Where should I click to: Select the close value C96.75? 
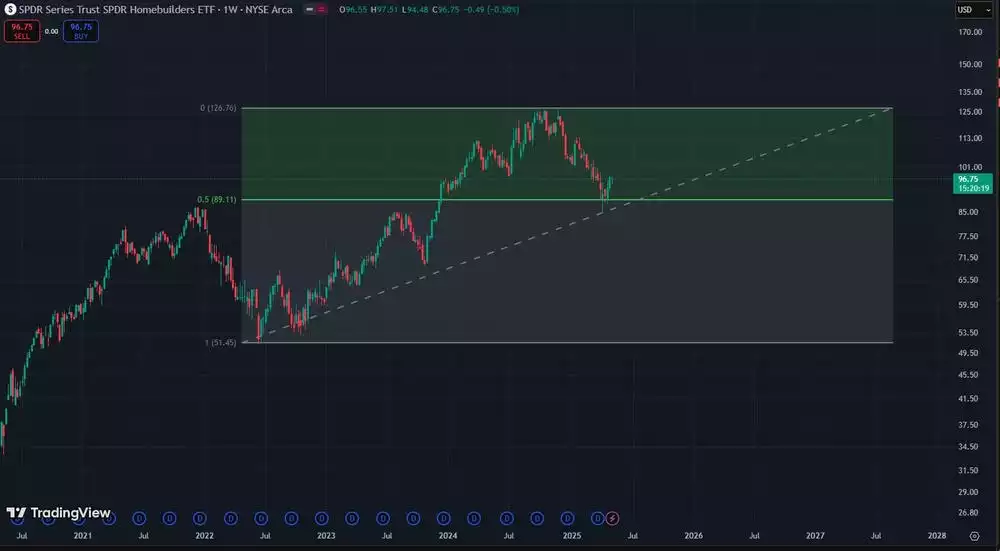(x=446, y=10)
